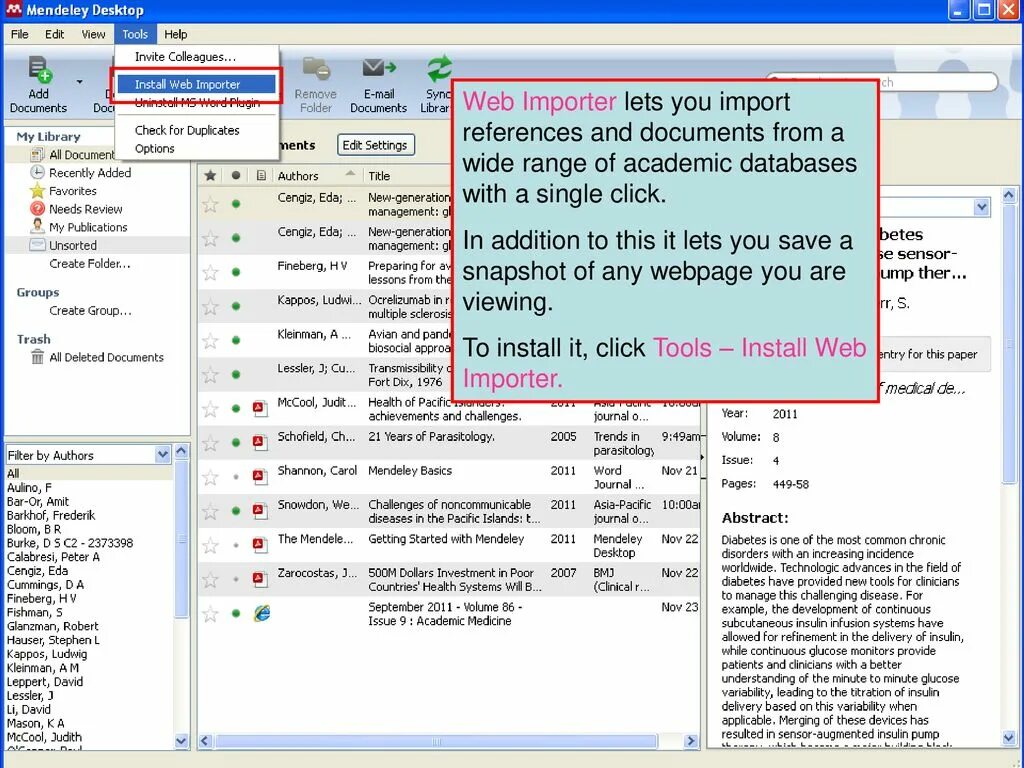
Task: Open the details panel type dropdown
Action: (981, 207)
